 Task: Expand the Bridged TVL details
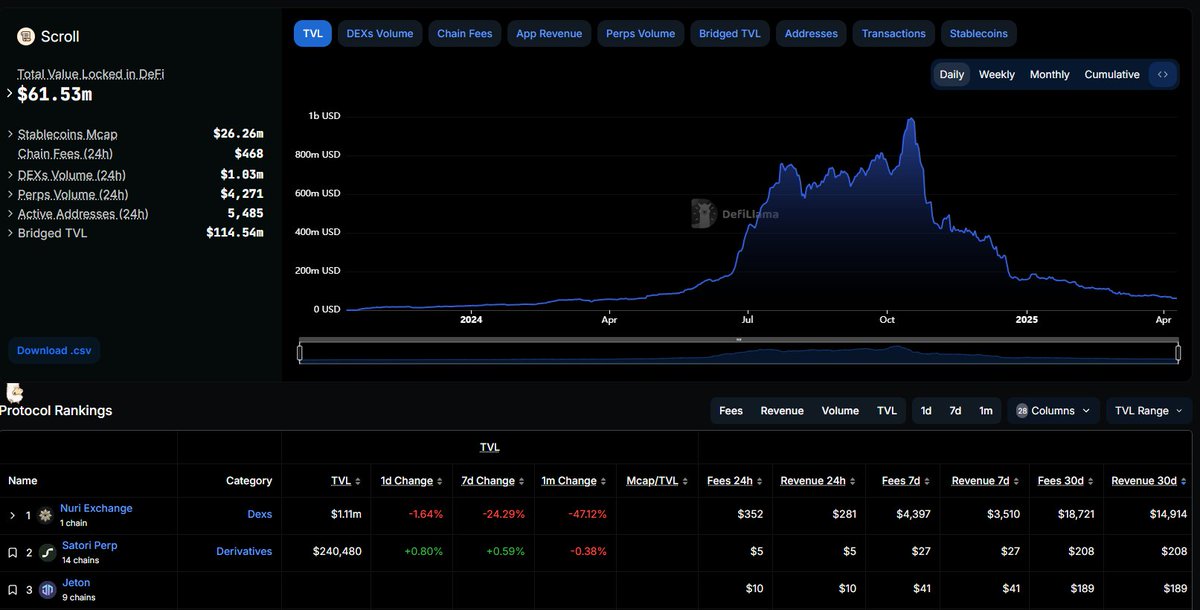click(10, 233)
